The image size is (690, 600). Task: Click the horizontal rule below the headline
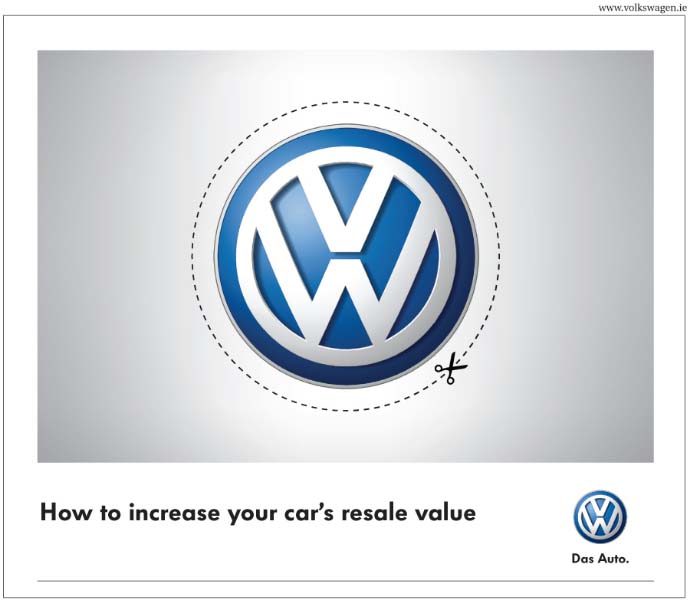pyautogui.click(x=345, y=581)
